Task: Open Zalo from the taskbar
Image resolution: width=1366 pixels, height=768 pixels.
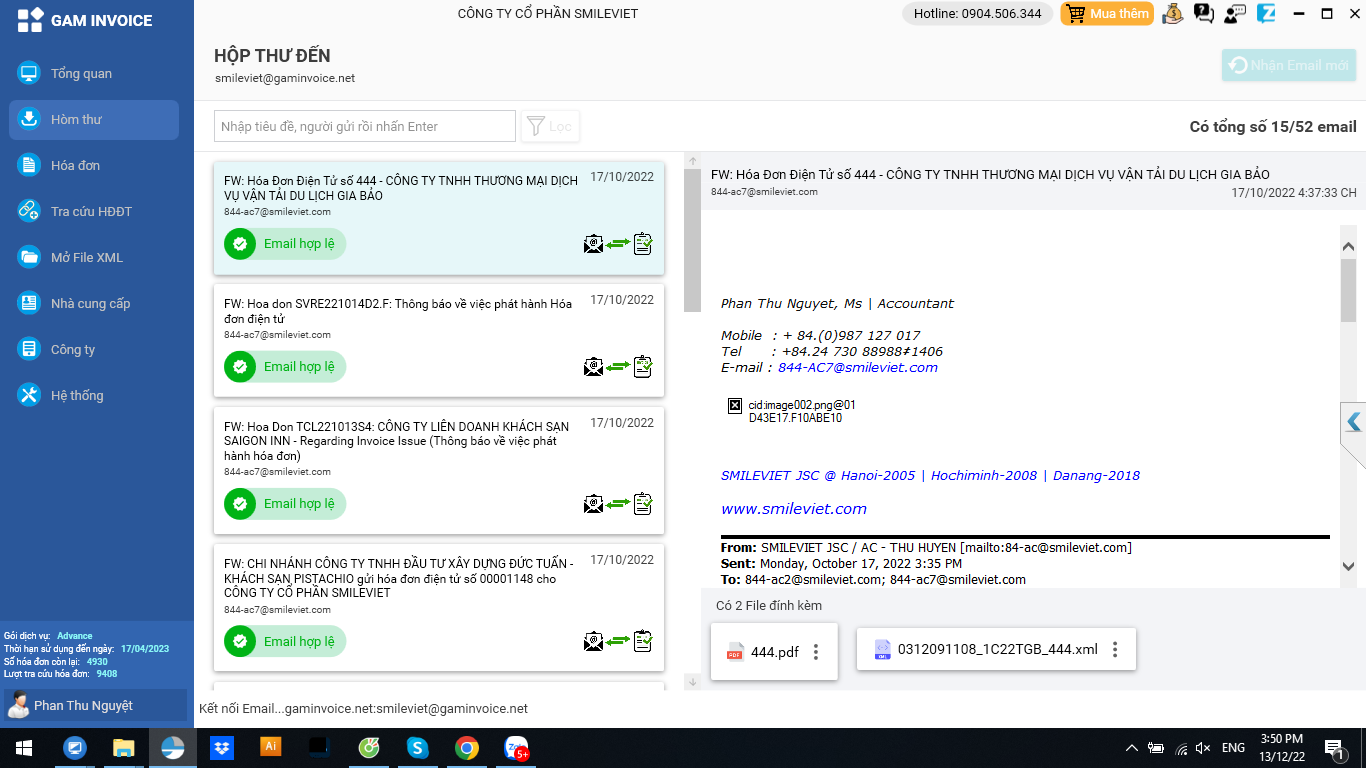Action: click(x=516, y=748)
